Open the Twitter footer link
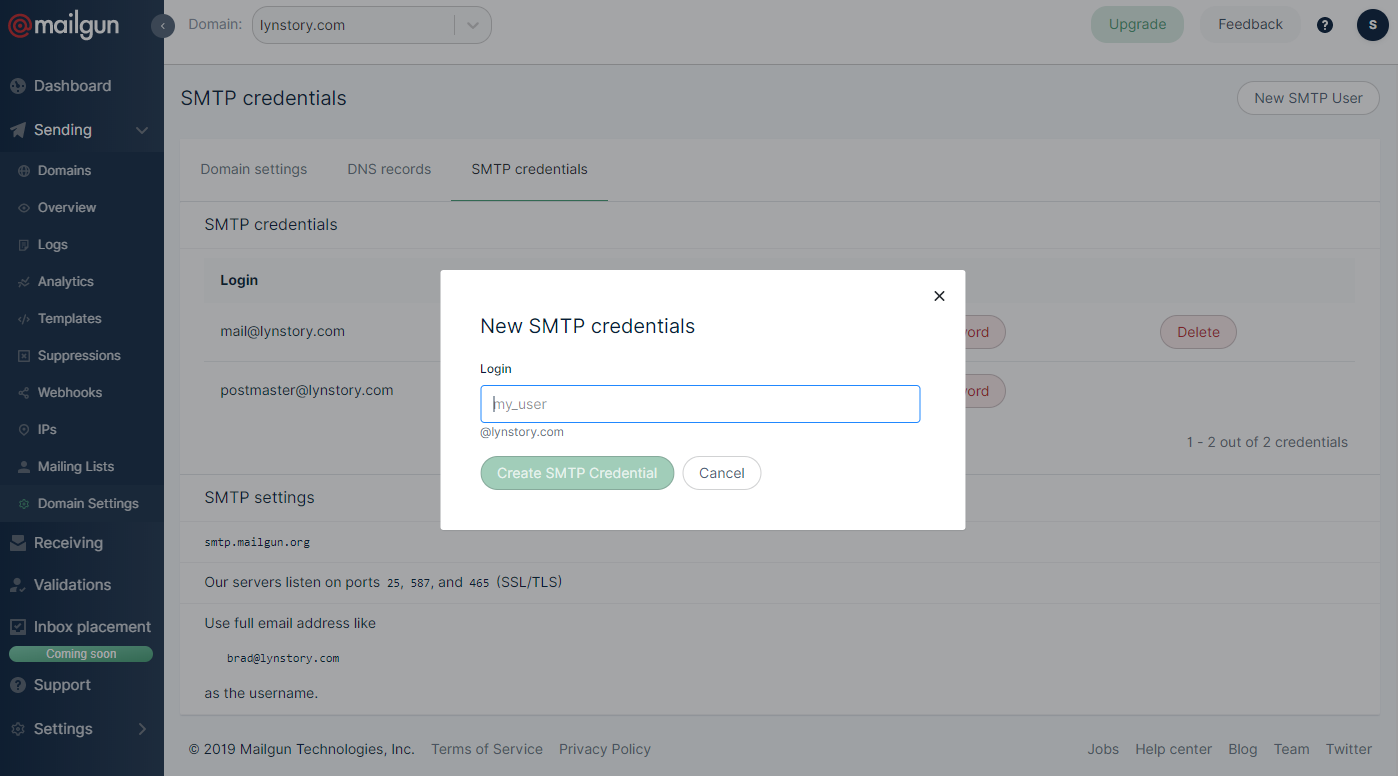This screenshot has width=1398, height=776. (x=1349, y=749)
